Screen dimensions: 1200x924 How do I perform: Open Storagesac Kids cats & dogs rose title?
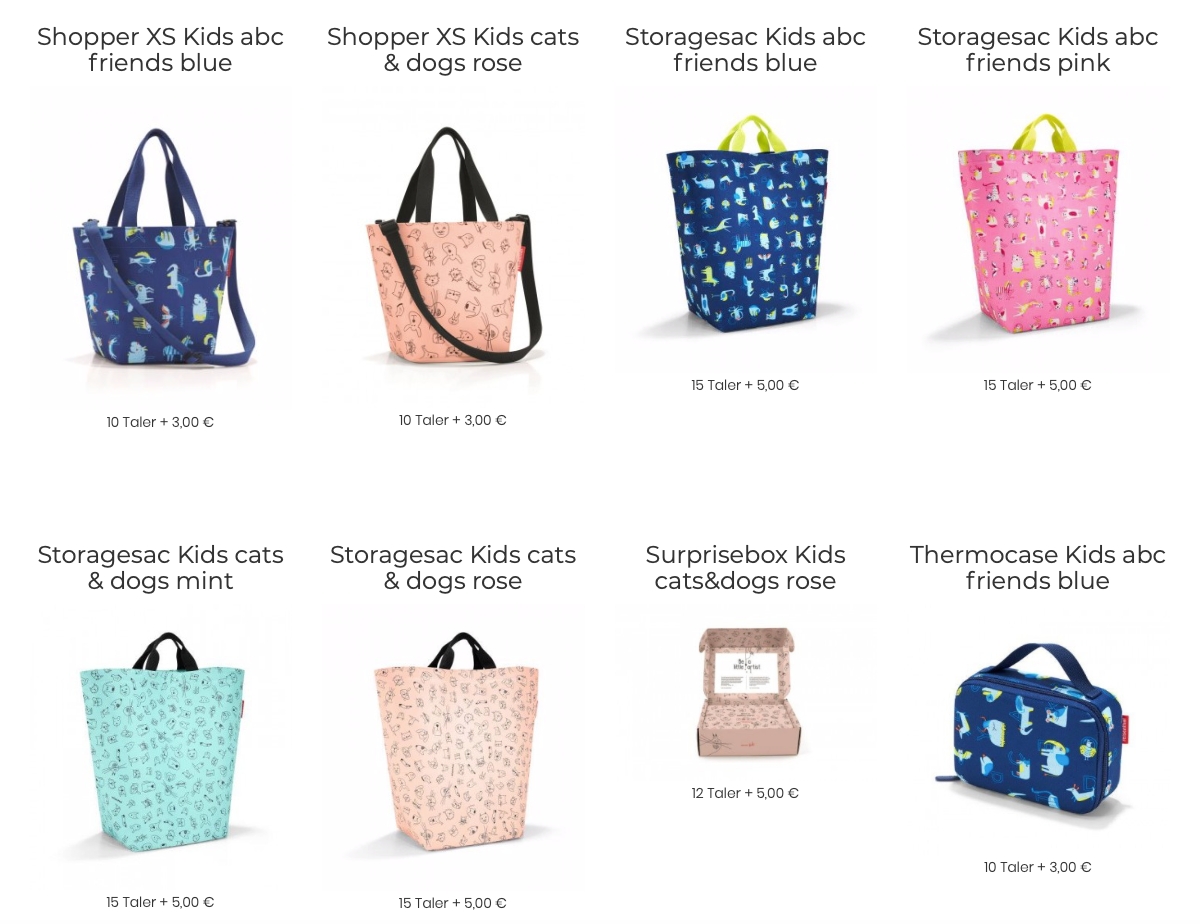[x=453, y=568]
